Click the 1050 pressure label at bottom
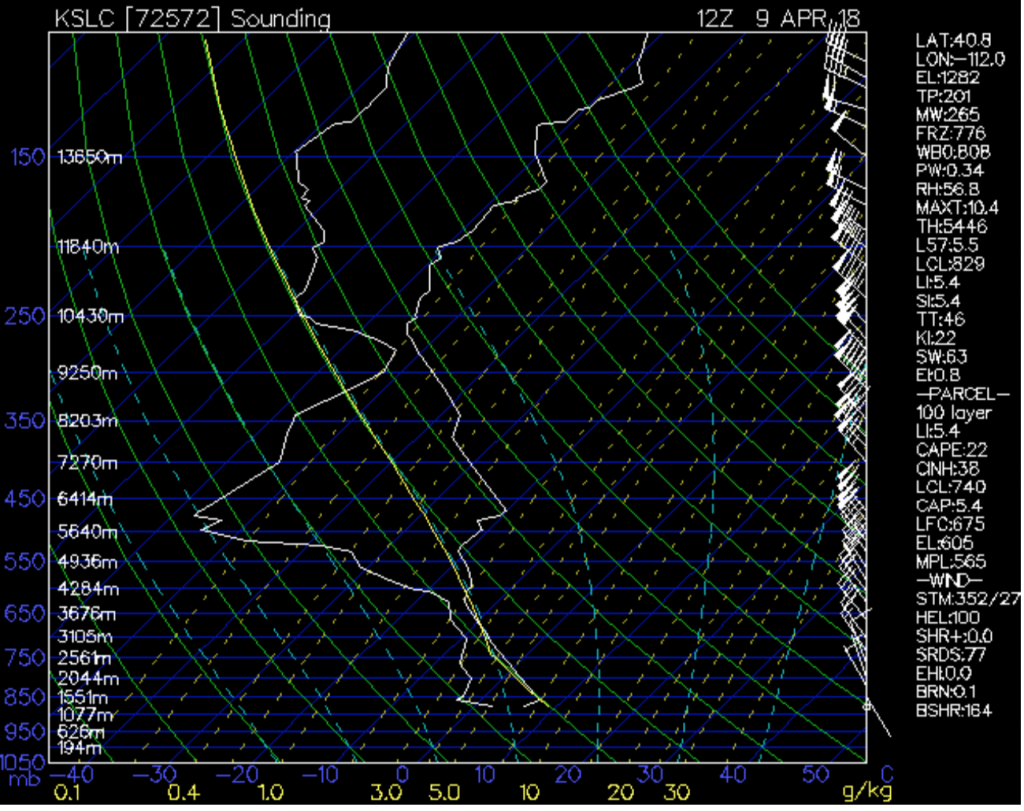This screenshot has width=1024, height=811. click(x=23, y=761)
